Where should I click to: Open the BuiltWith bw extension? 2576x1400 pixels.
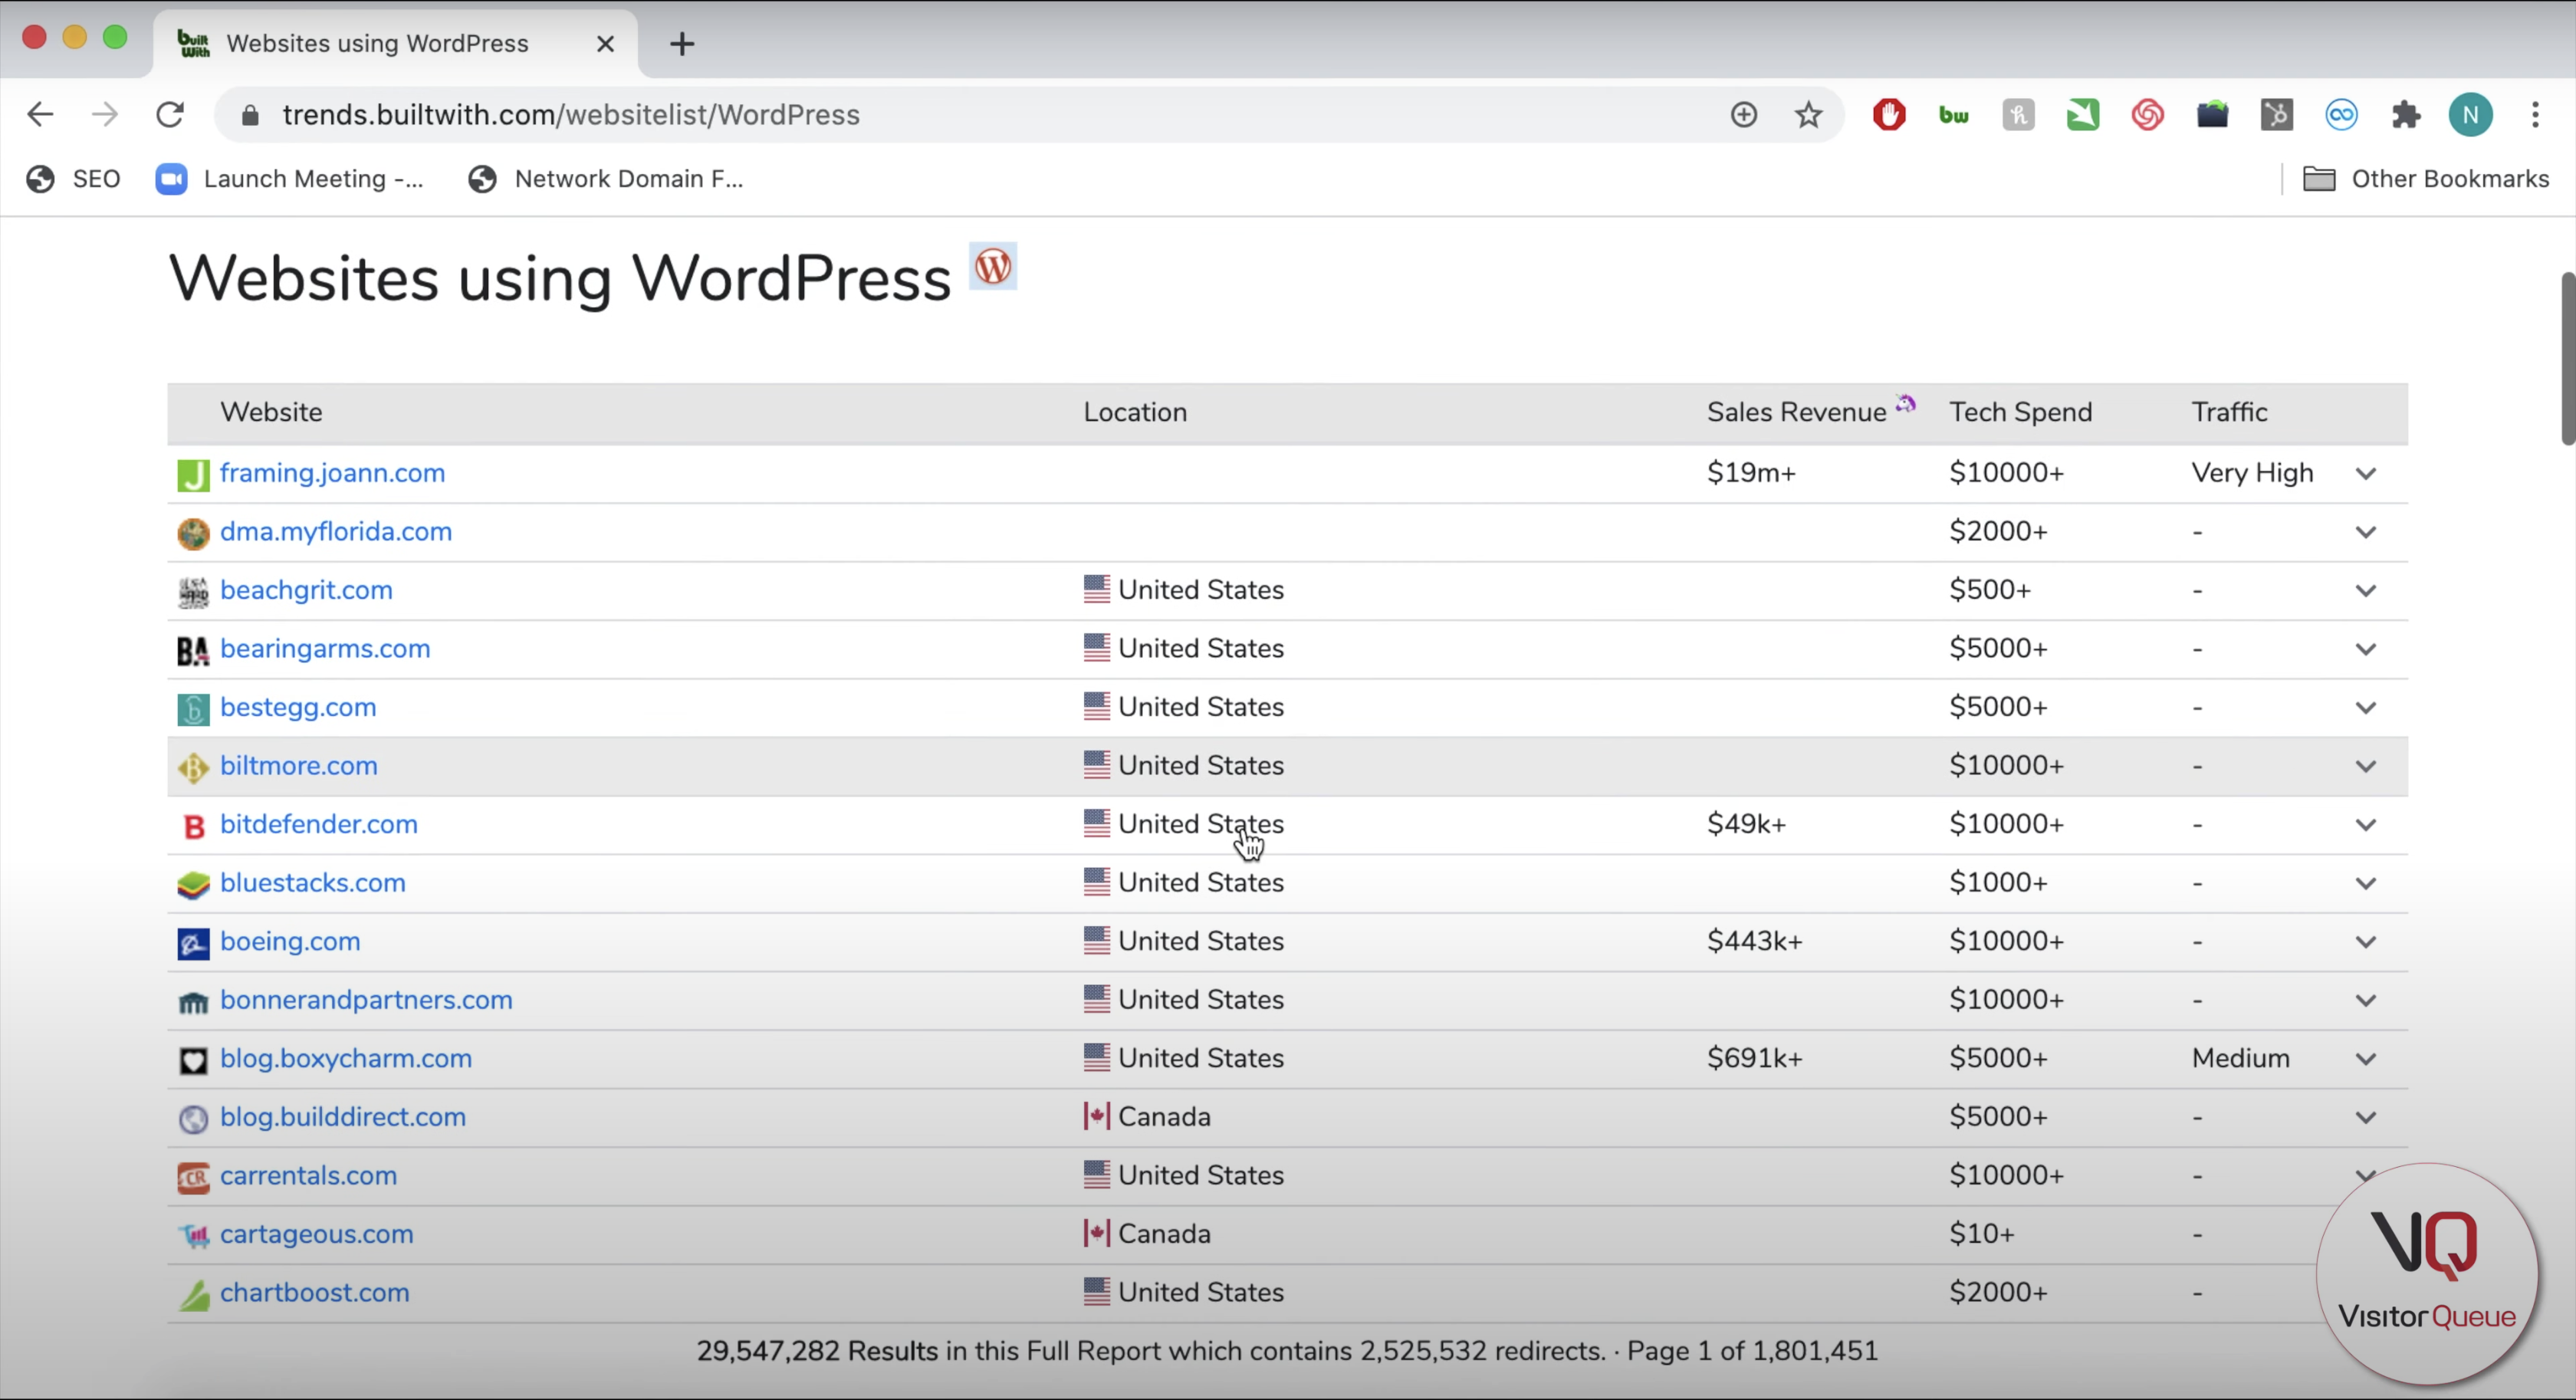coord(1953,115)
